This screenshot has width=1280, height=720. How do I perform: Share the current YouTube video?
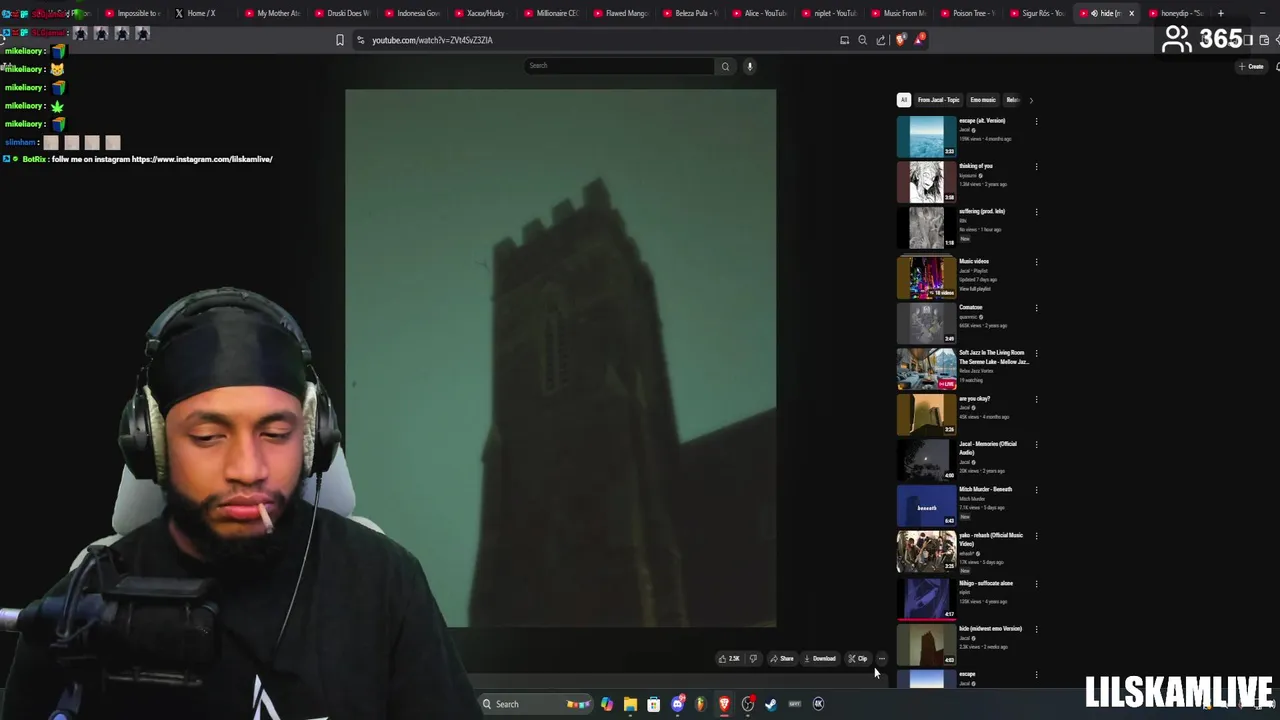coord(782,658)
